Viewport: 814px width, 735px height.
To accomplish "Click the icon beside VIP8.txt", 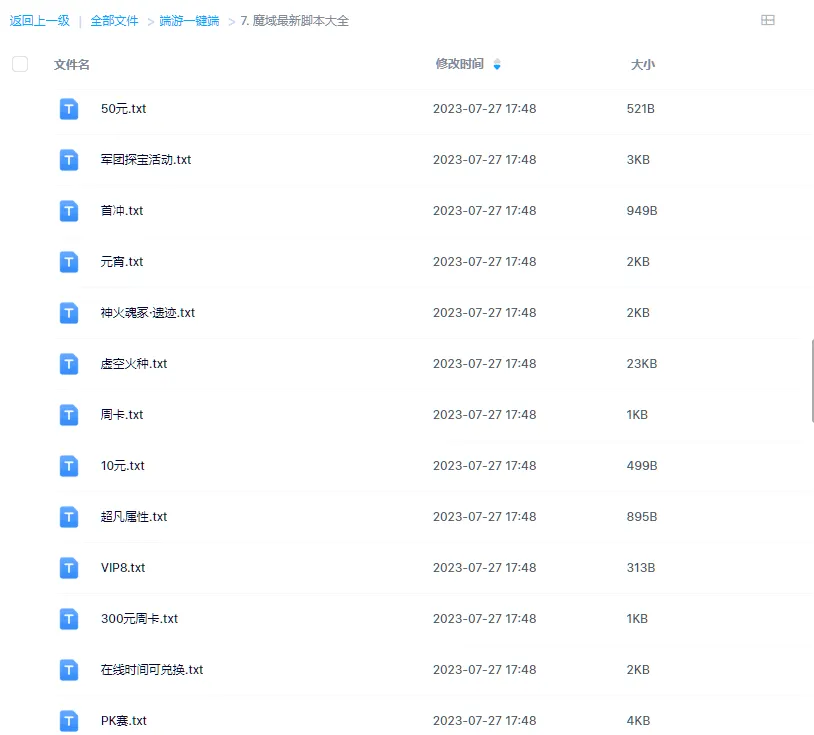I will 69,568.
